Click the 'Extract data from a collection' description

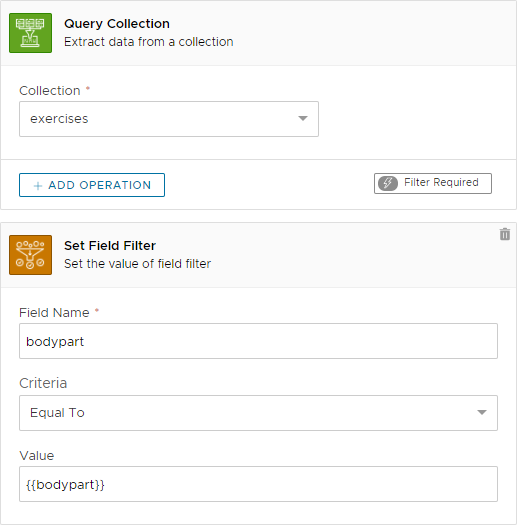(149, 42)
